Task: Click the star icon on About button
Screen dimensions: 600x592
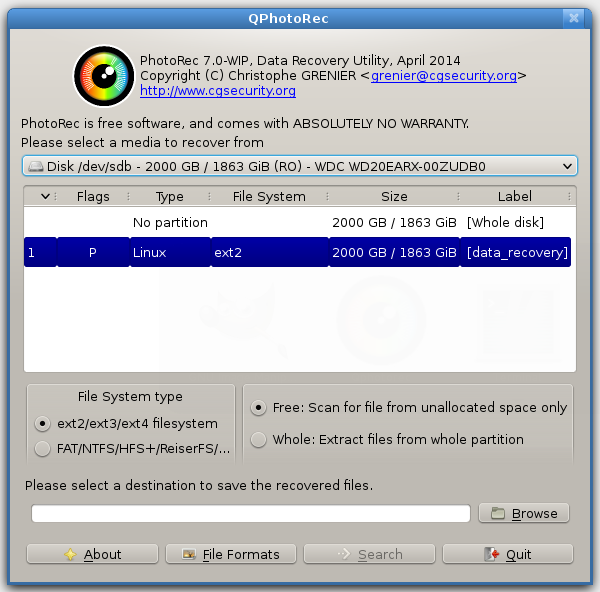Action: point(69,554)
